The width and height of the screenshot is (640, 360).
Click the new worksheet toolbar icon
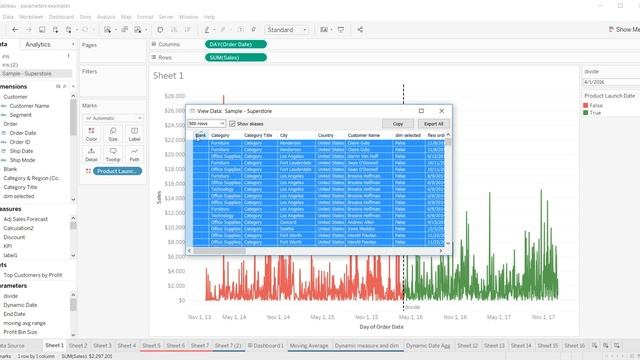pos(107,30)
